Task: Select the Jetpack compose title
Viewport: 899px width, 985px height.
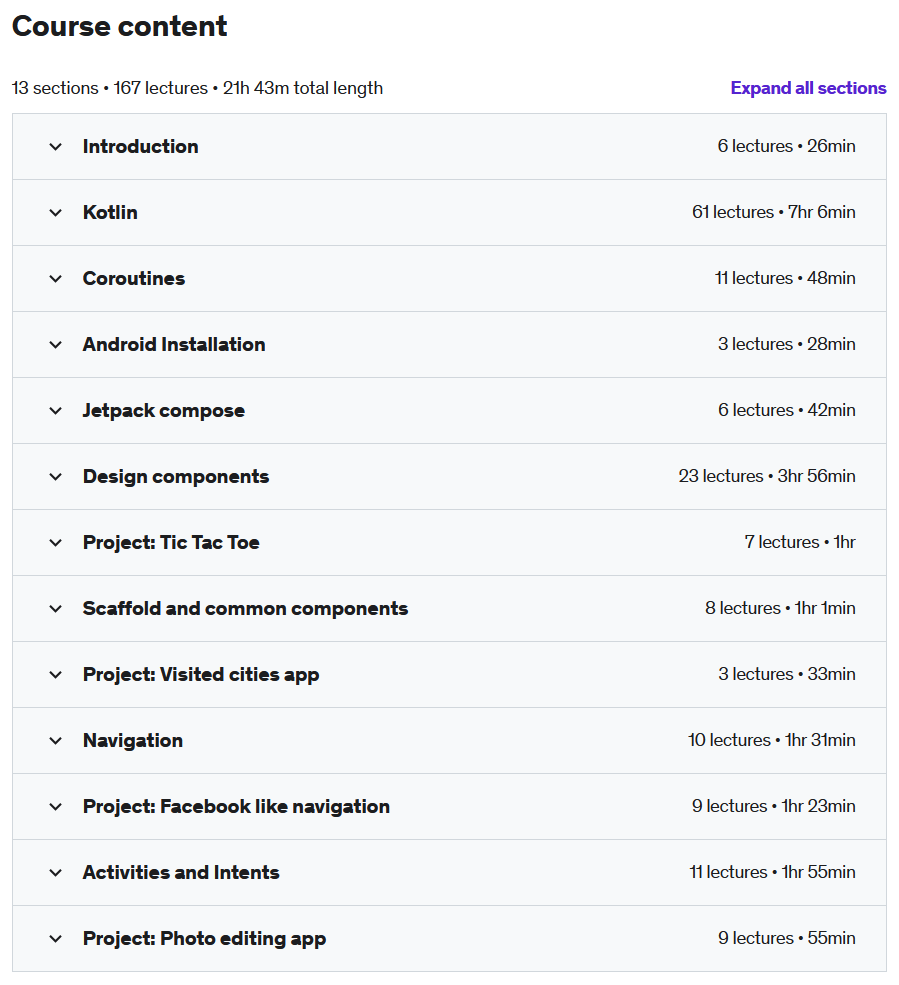Action: (164, 410)
